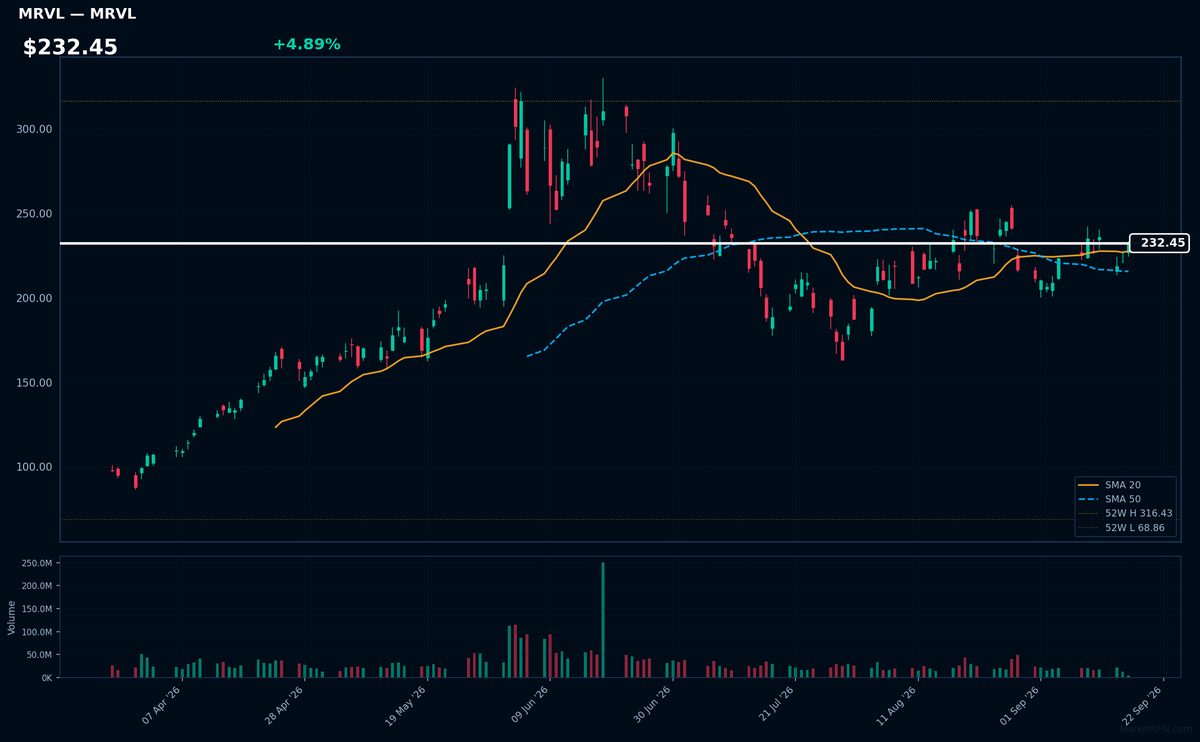Click the $232.45 current price heading
The height and width of the screenshot is (742, 1200).
(70, 47)
